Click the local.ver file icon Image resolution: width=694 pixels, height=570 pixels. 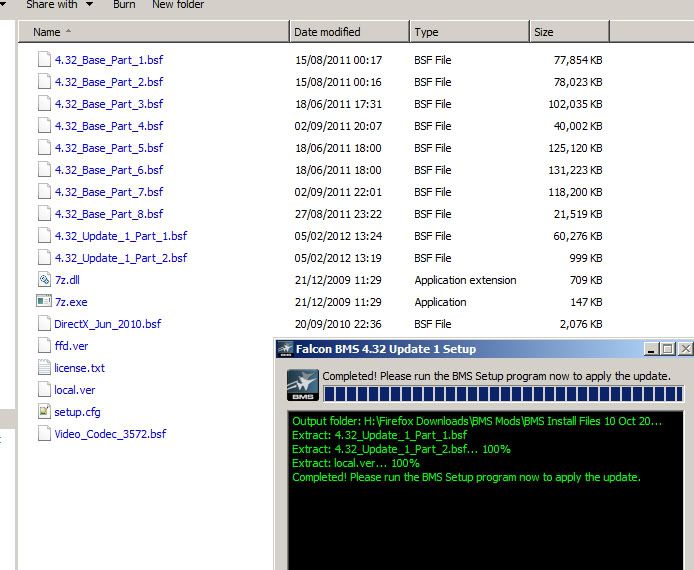point(44,389)
